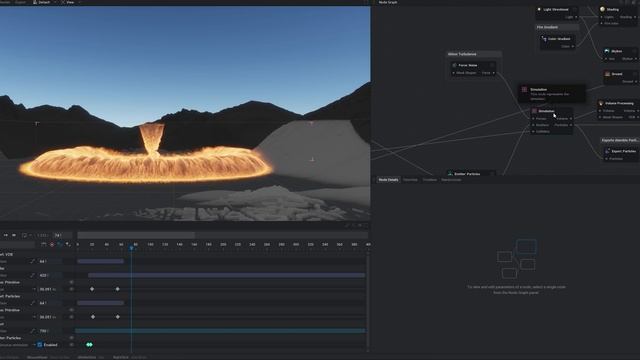Click the key icon on second 36.051 row
This screenshot has height=360, width=640.
click(x=71, y=317)
